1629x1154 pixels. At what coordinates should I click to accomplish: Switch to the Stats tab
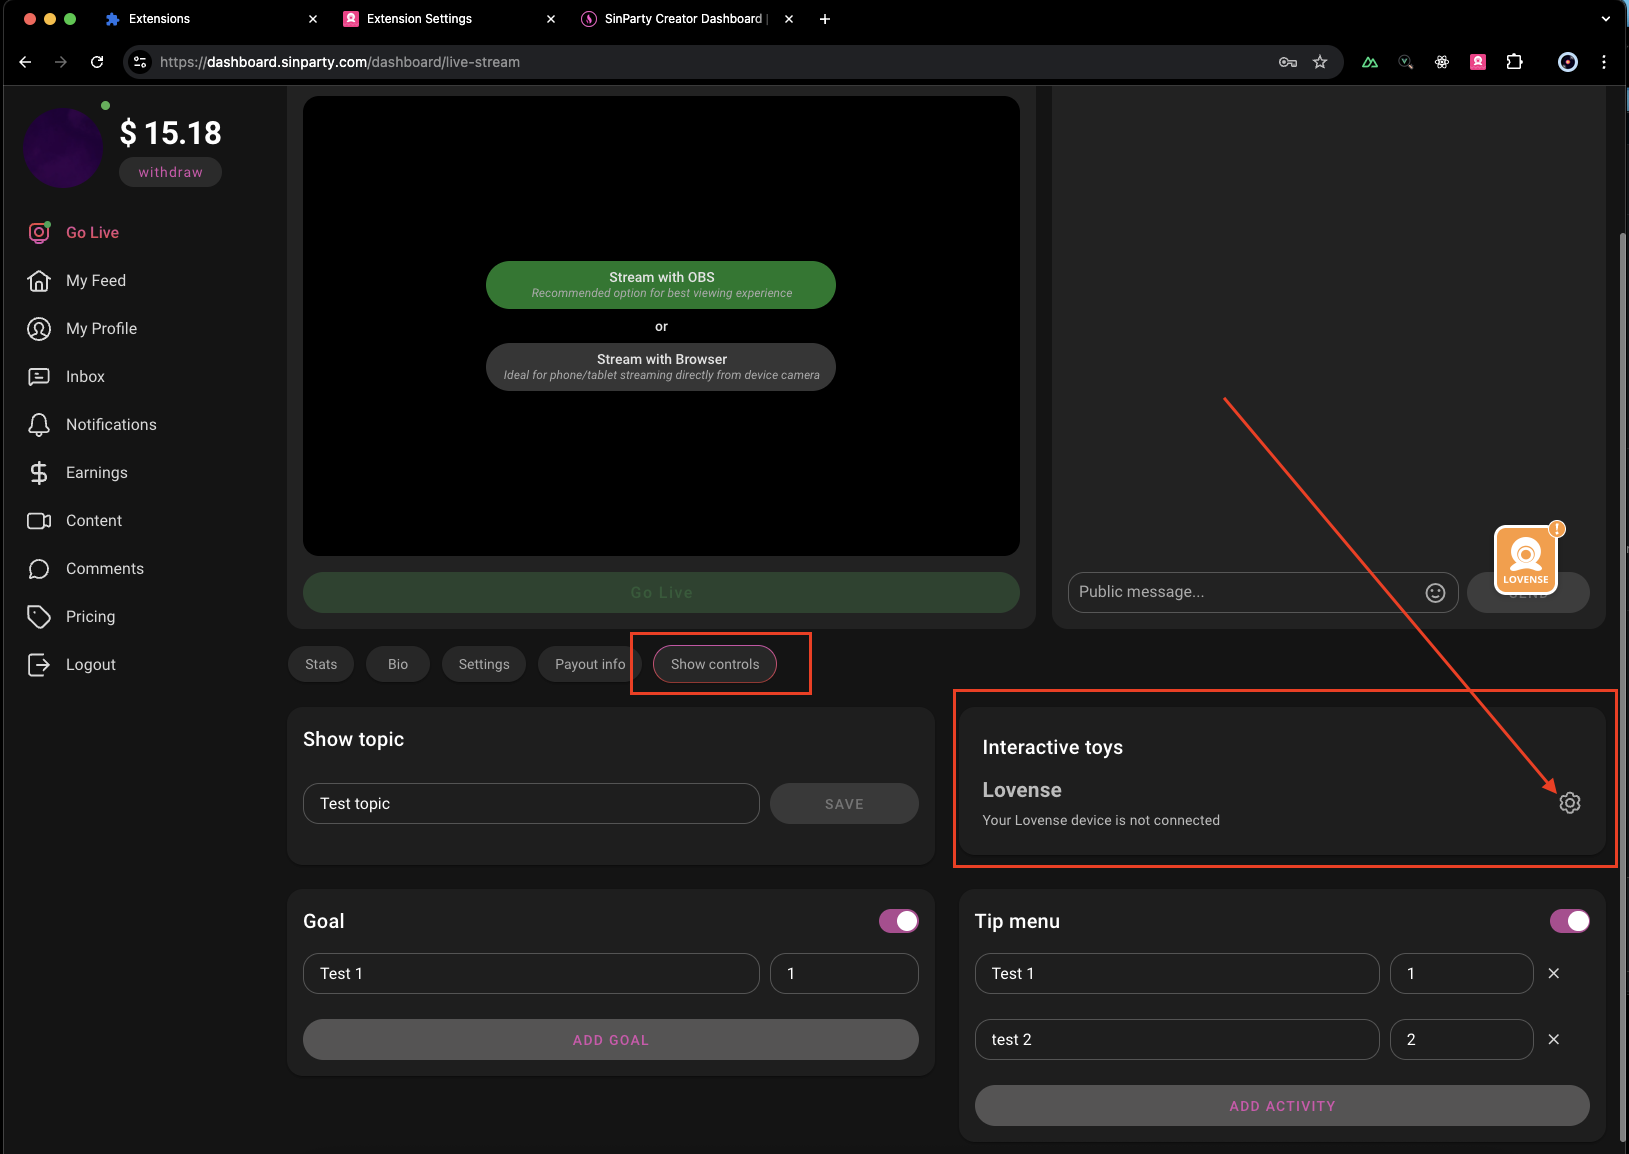(321, 664)
